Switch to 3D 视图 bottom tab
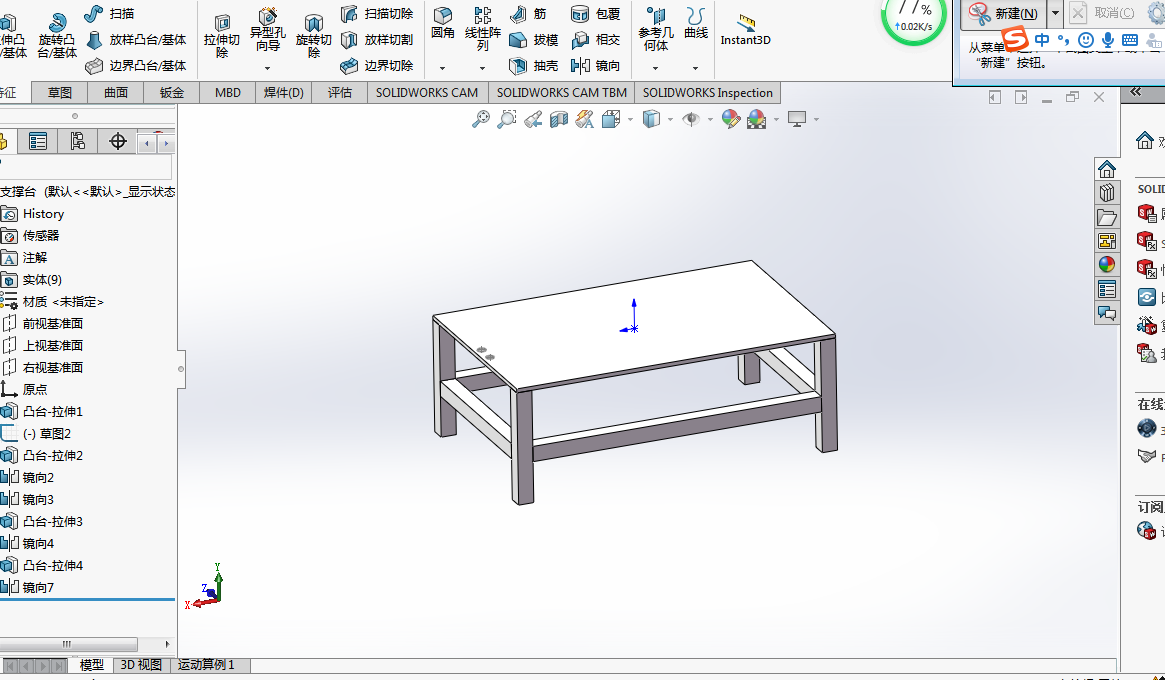The height and width of the screenshot is (680, 1165). tap(141, 664)
